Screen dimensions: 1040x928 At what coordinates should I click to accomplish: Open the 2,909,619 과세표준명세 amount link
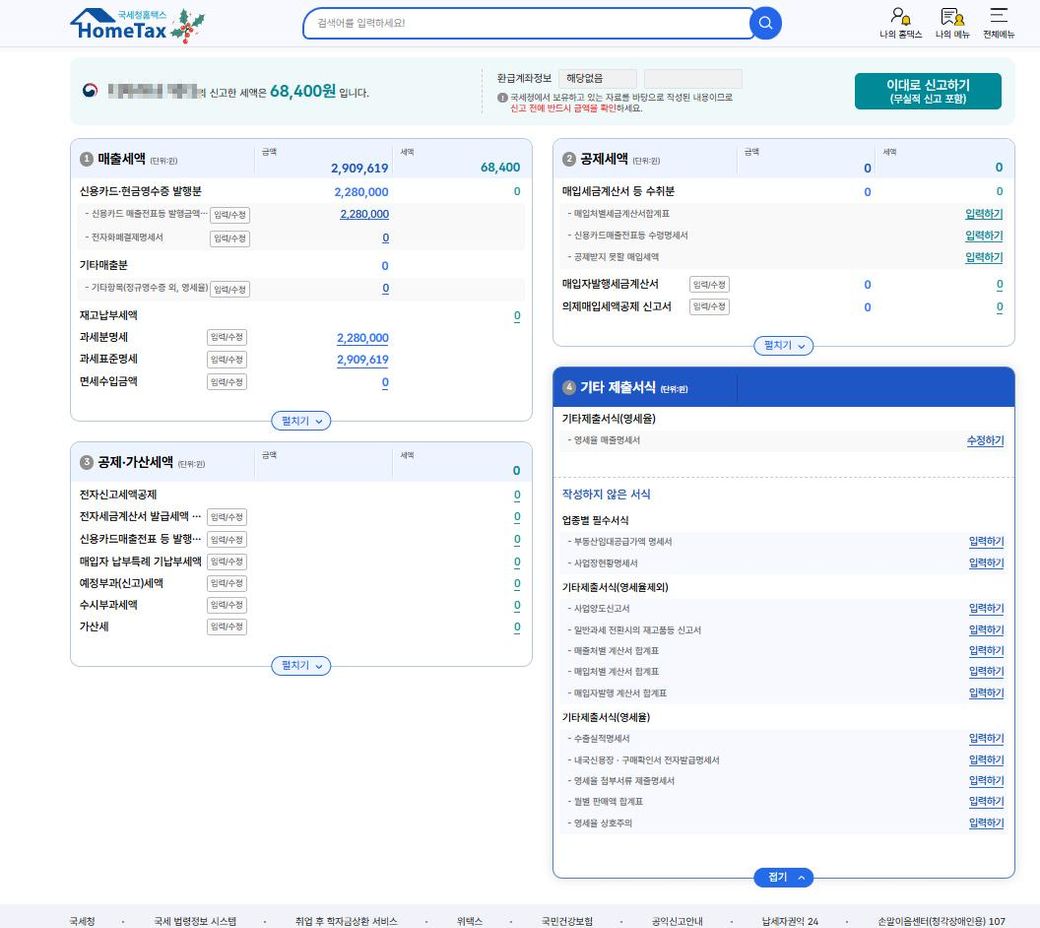(x=362, y=360)
